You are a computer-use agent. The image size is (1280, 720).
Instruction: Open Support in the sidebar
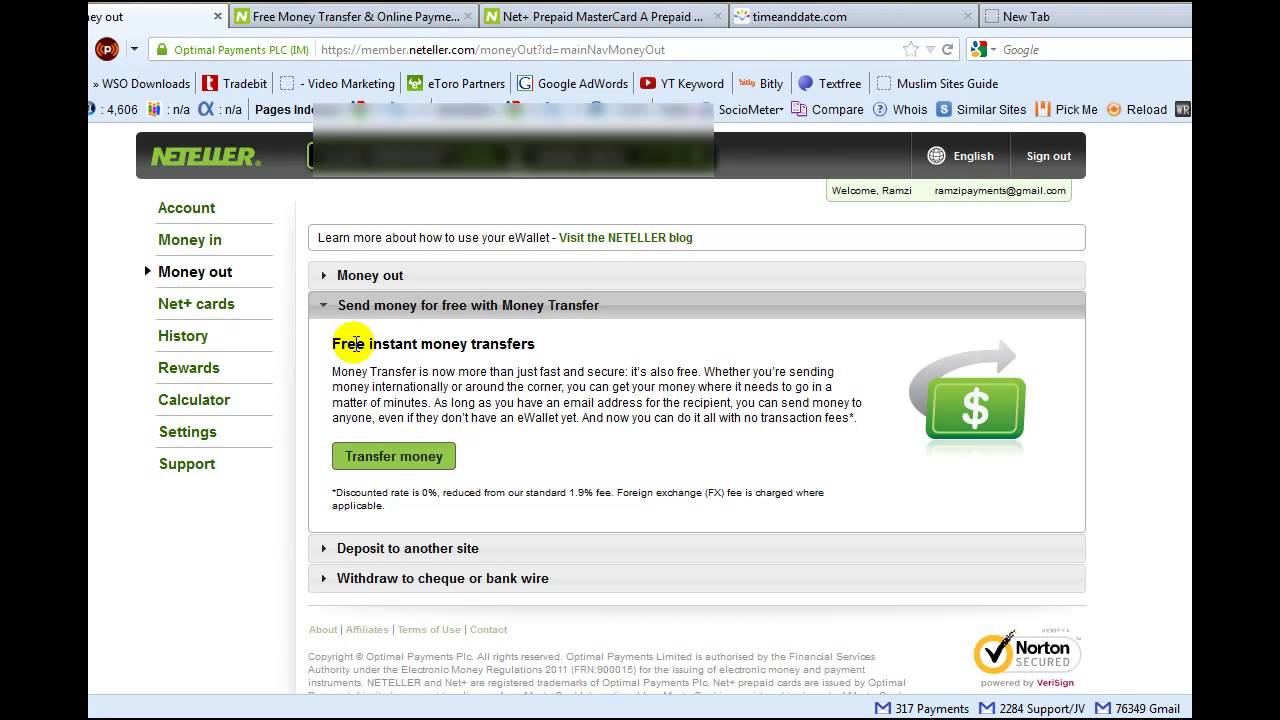pyautogui.click(x=187, y=464)
